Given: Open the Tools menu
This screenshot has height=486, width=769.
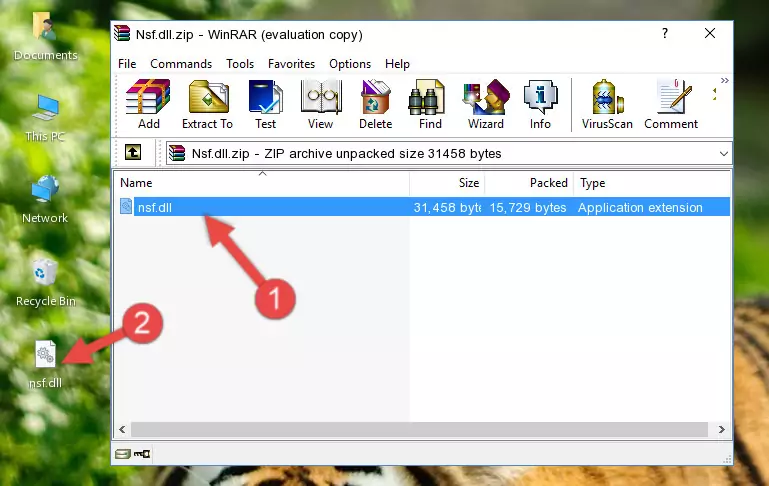Looking at the screenshot, I should click(240, 64).
